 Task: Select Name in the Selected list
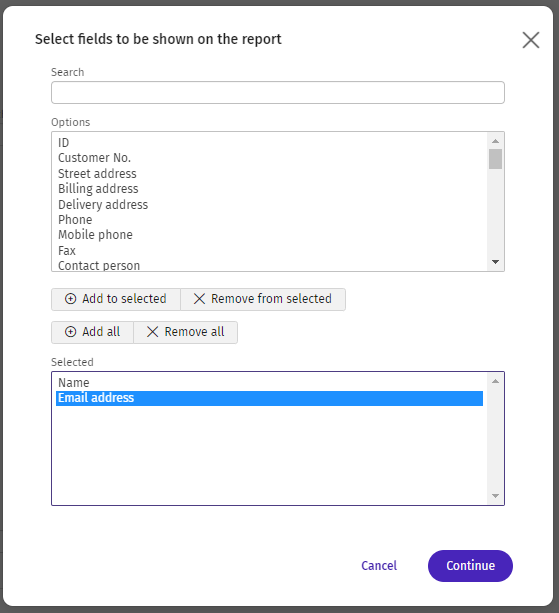(x=270, y=383)
